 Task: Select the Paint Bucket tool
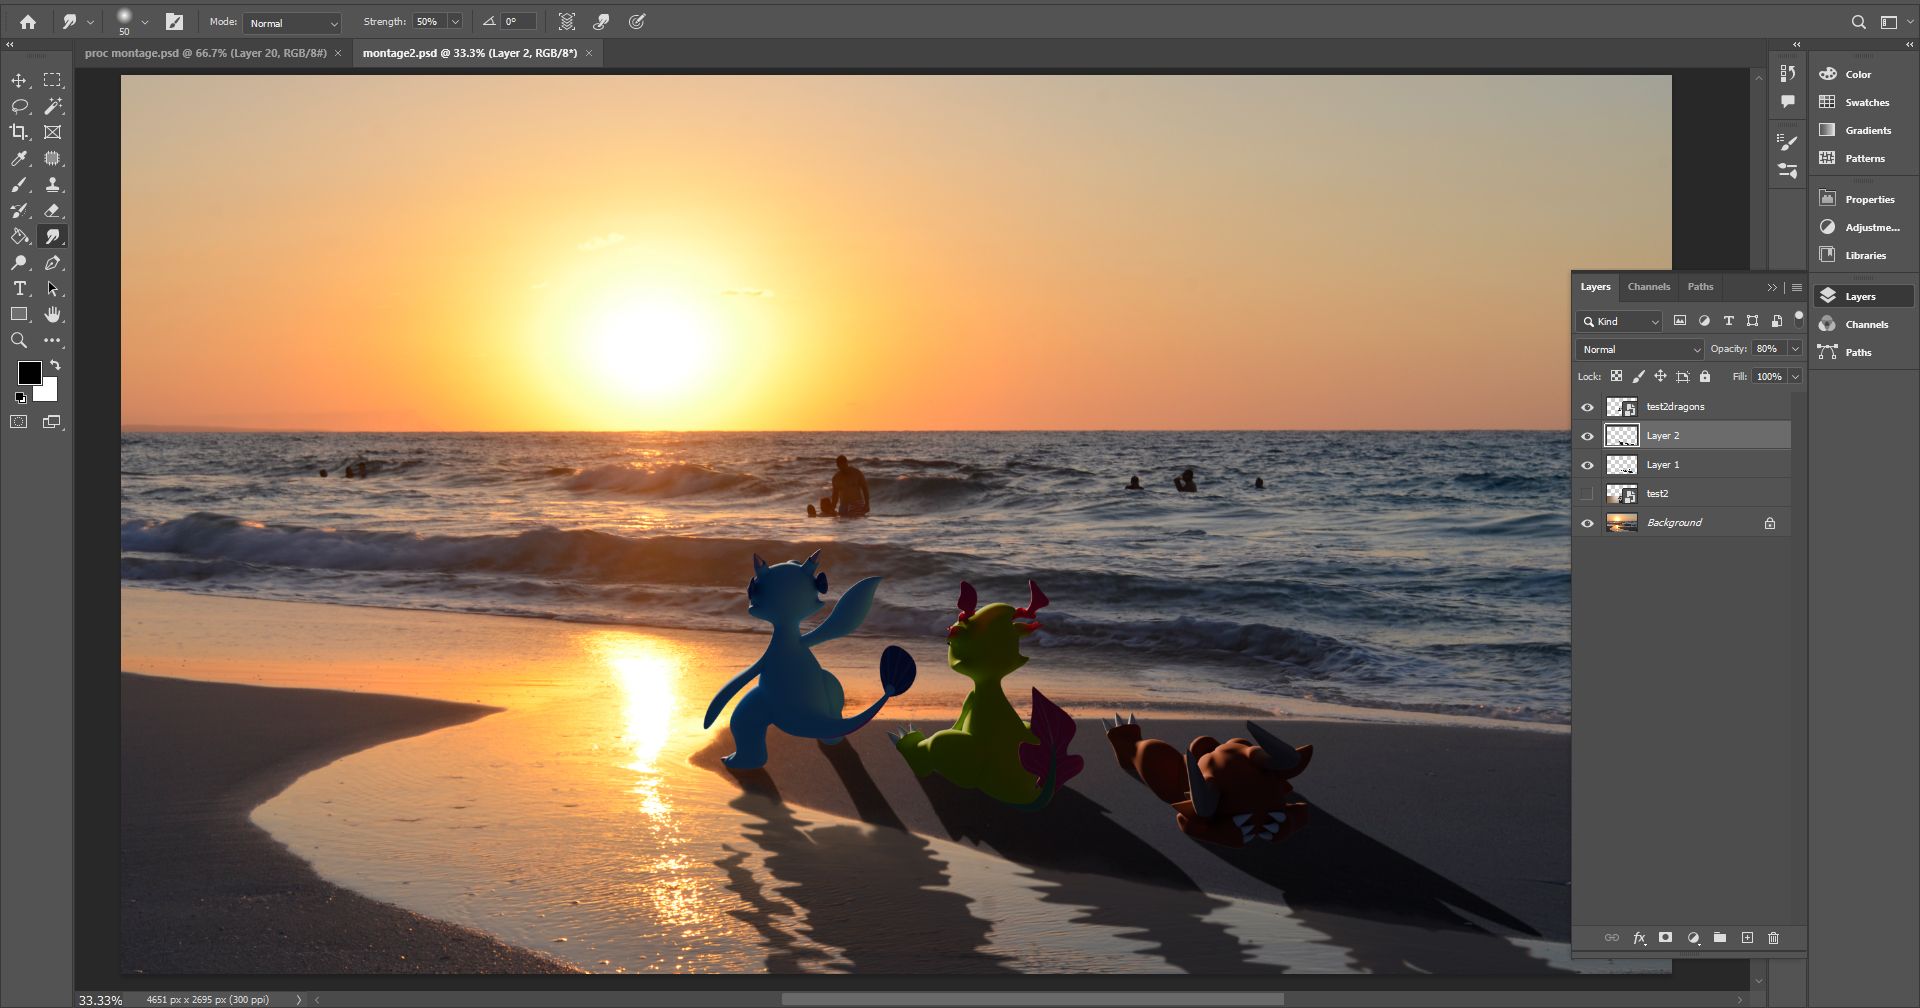(19, 237)
